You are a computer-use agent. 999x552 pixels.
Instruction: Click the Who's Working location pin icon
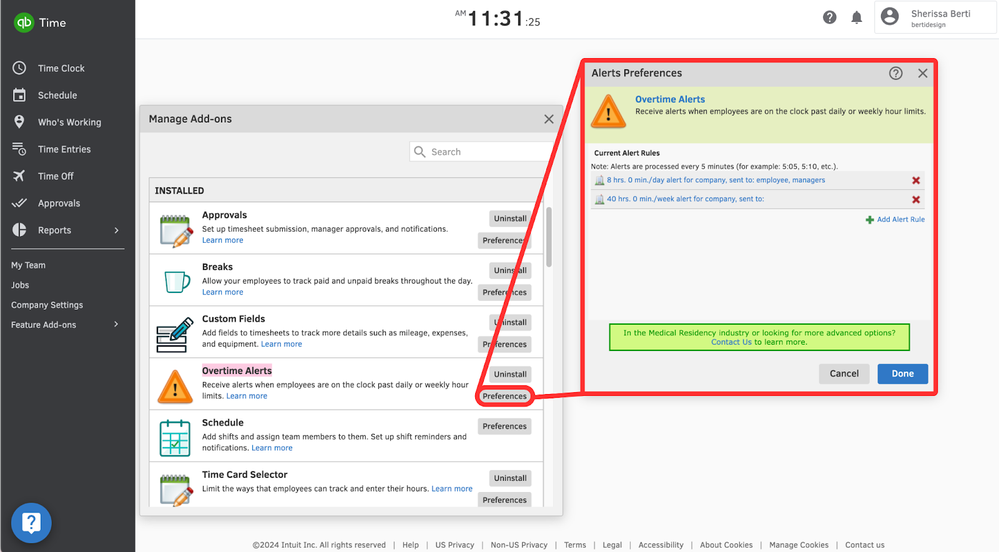(19, 122)
